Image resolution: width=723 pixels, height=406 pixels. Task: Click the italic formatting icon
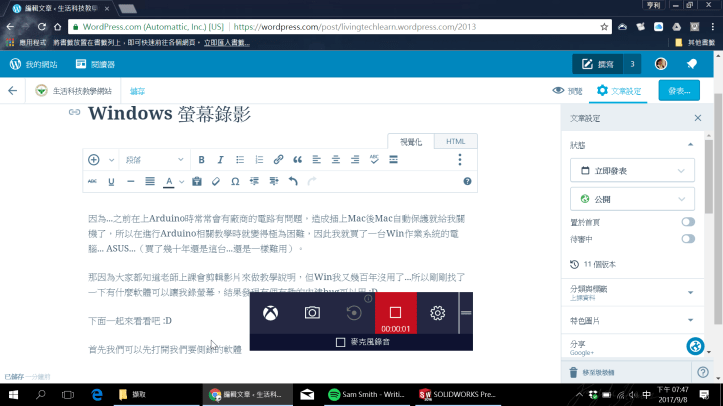(220, 160)
